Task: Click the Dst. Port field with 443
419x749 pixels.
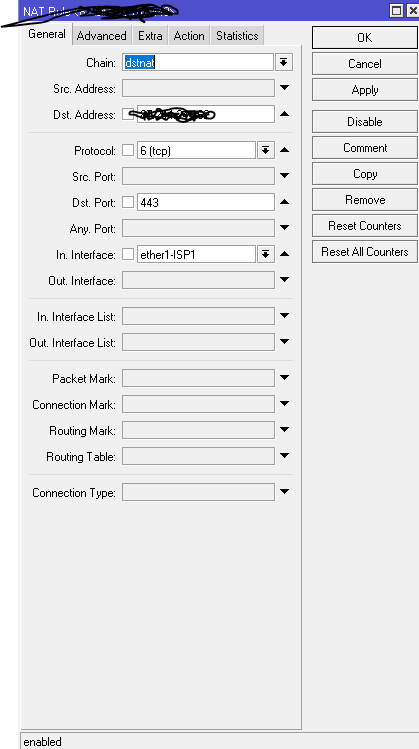Action: pyautogui.click(x=206, y=203)
